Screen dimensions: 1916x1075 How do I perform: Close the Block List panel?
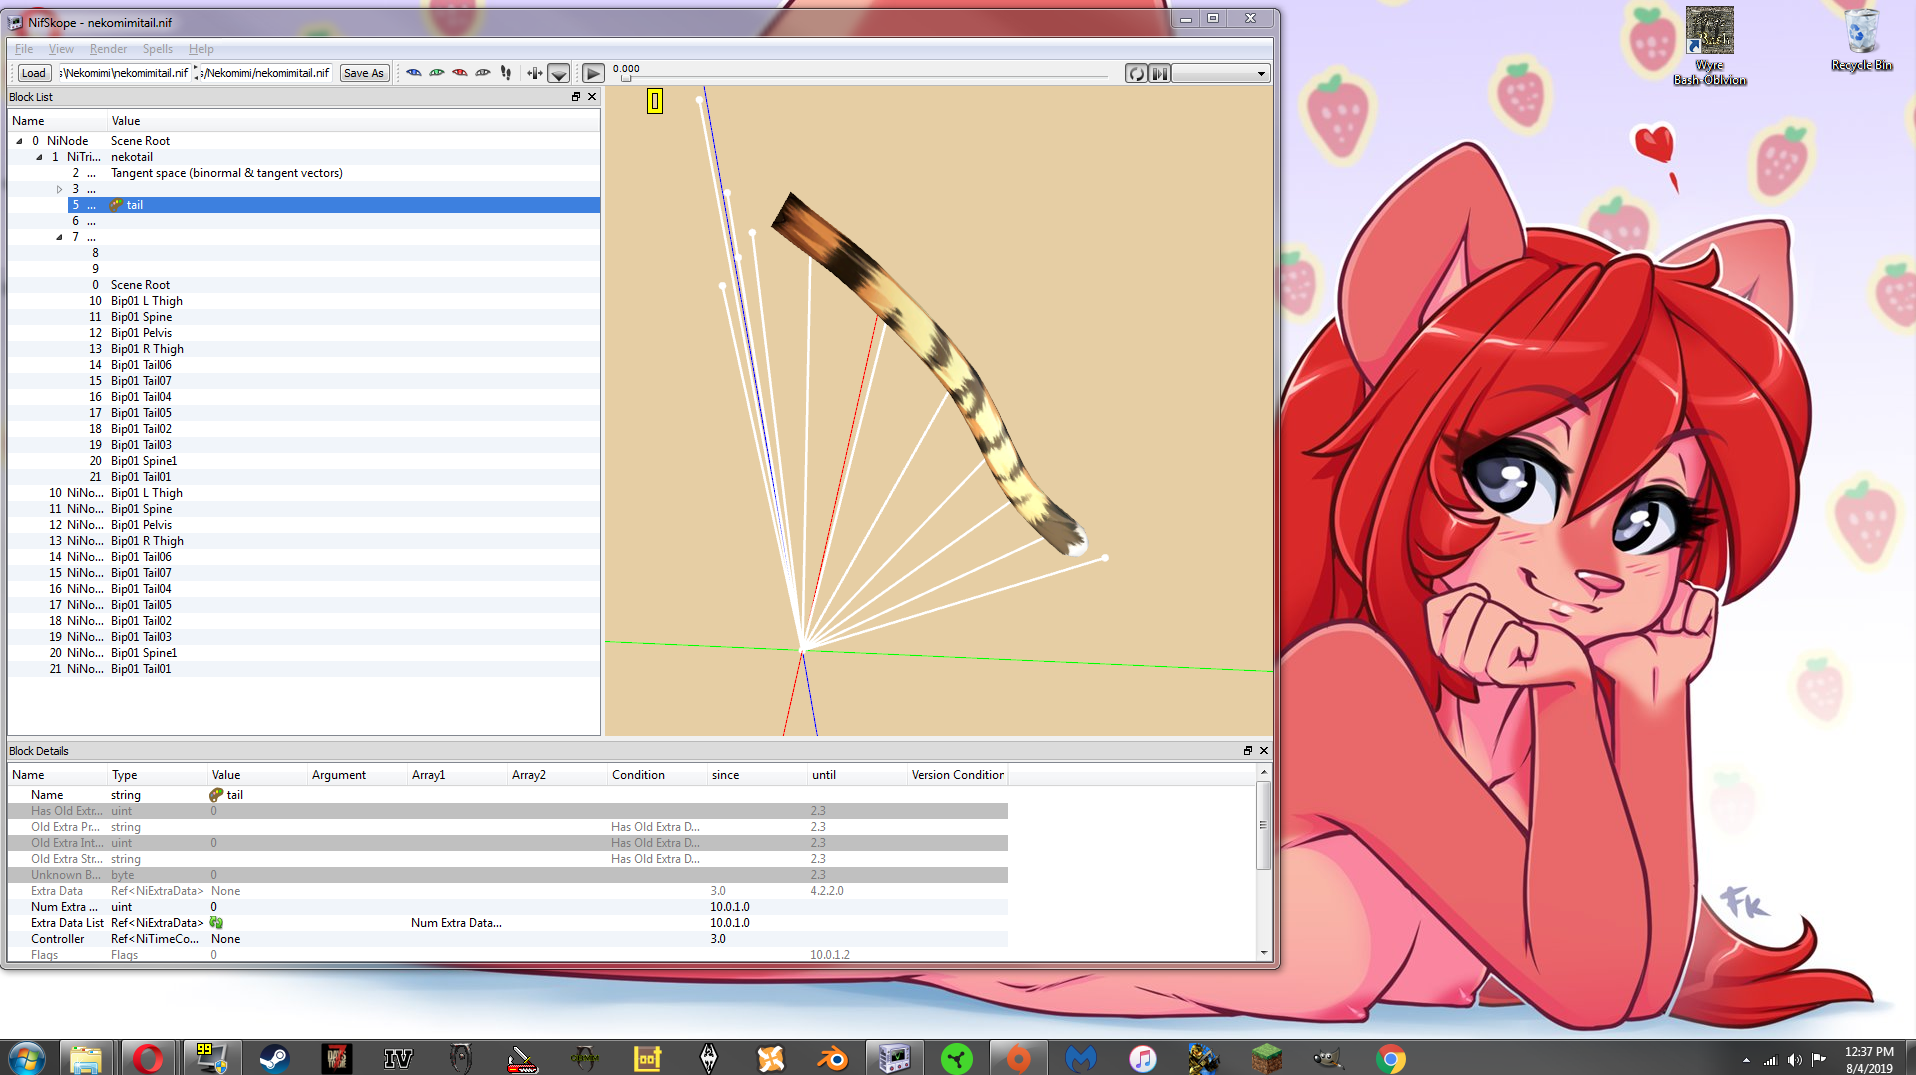pos(592,97)
